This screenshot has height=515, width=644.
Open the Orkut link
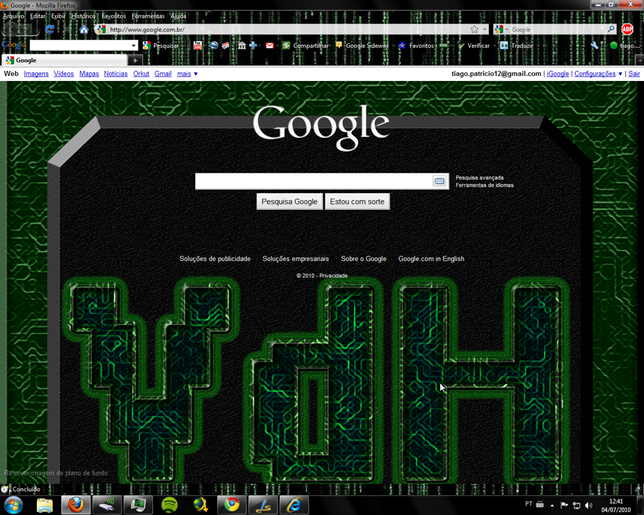(141, 74)
